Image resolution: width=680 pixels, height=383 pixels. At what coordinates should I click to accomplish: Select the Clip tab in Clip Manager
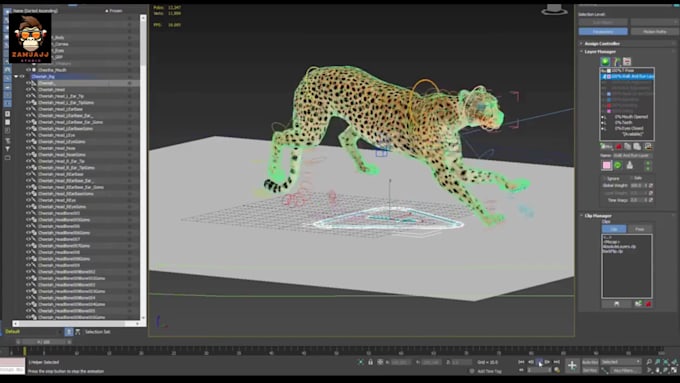pos(614,229)
